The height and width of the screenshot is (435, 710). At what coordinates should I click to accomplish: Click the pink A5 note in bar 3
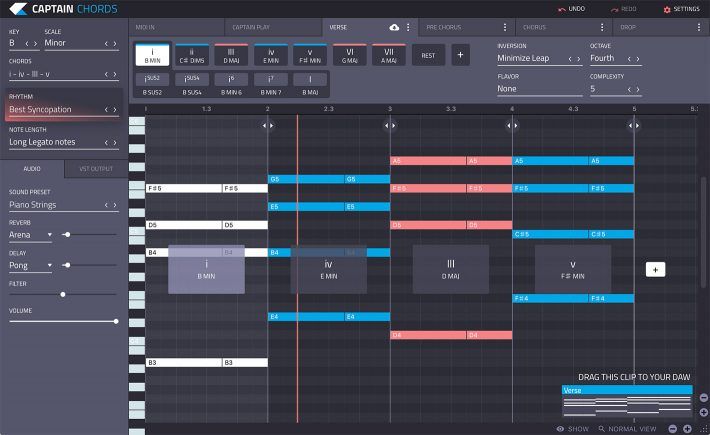click(428, 161)
